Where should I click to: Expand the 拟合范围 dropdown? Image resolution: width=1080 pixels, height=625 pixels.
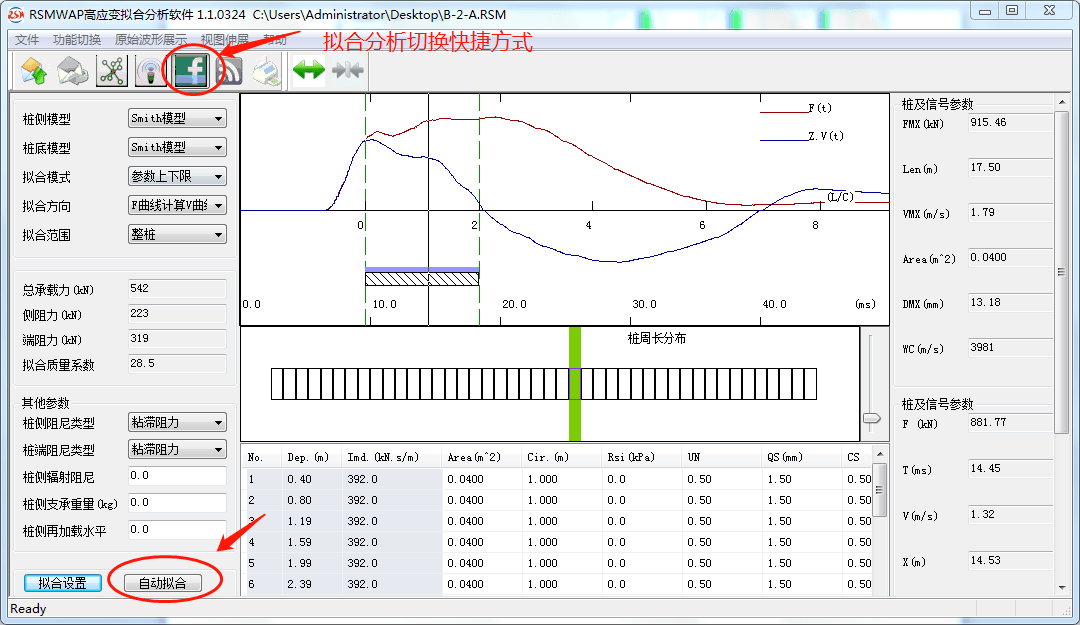218,234
